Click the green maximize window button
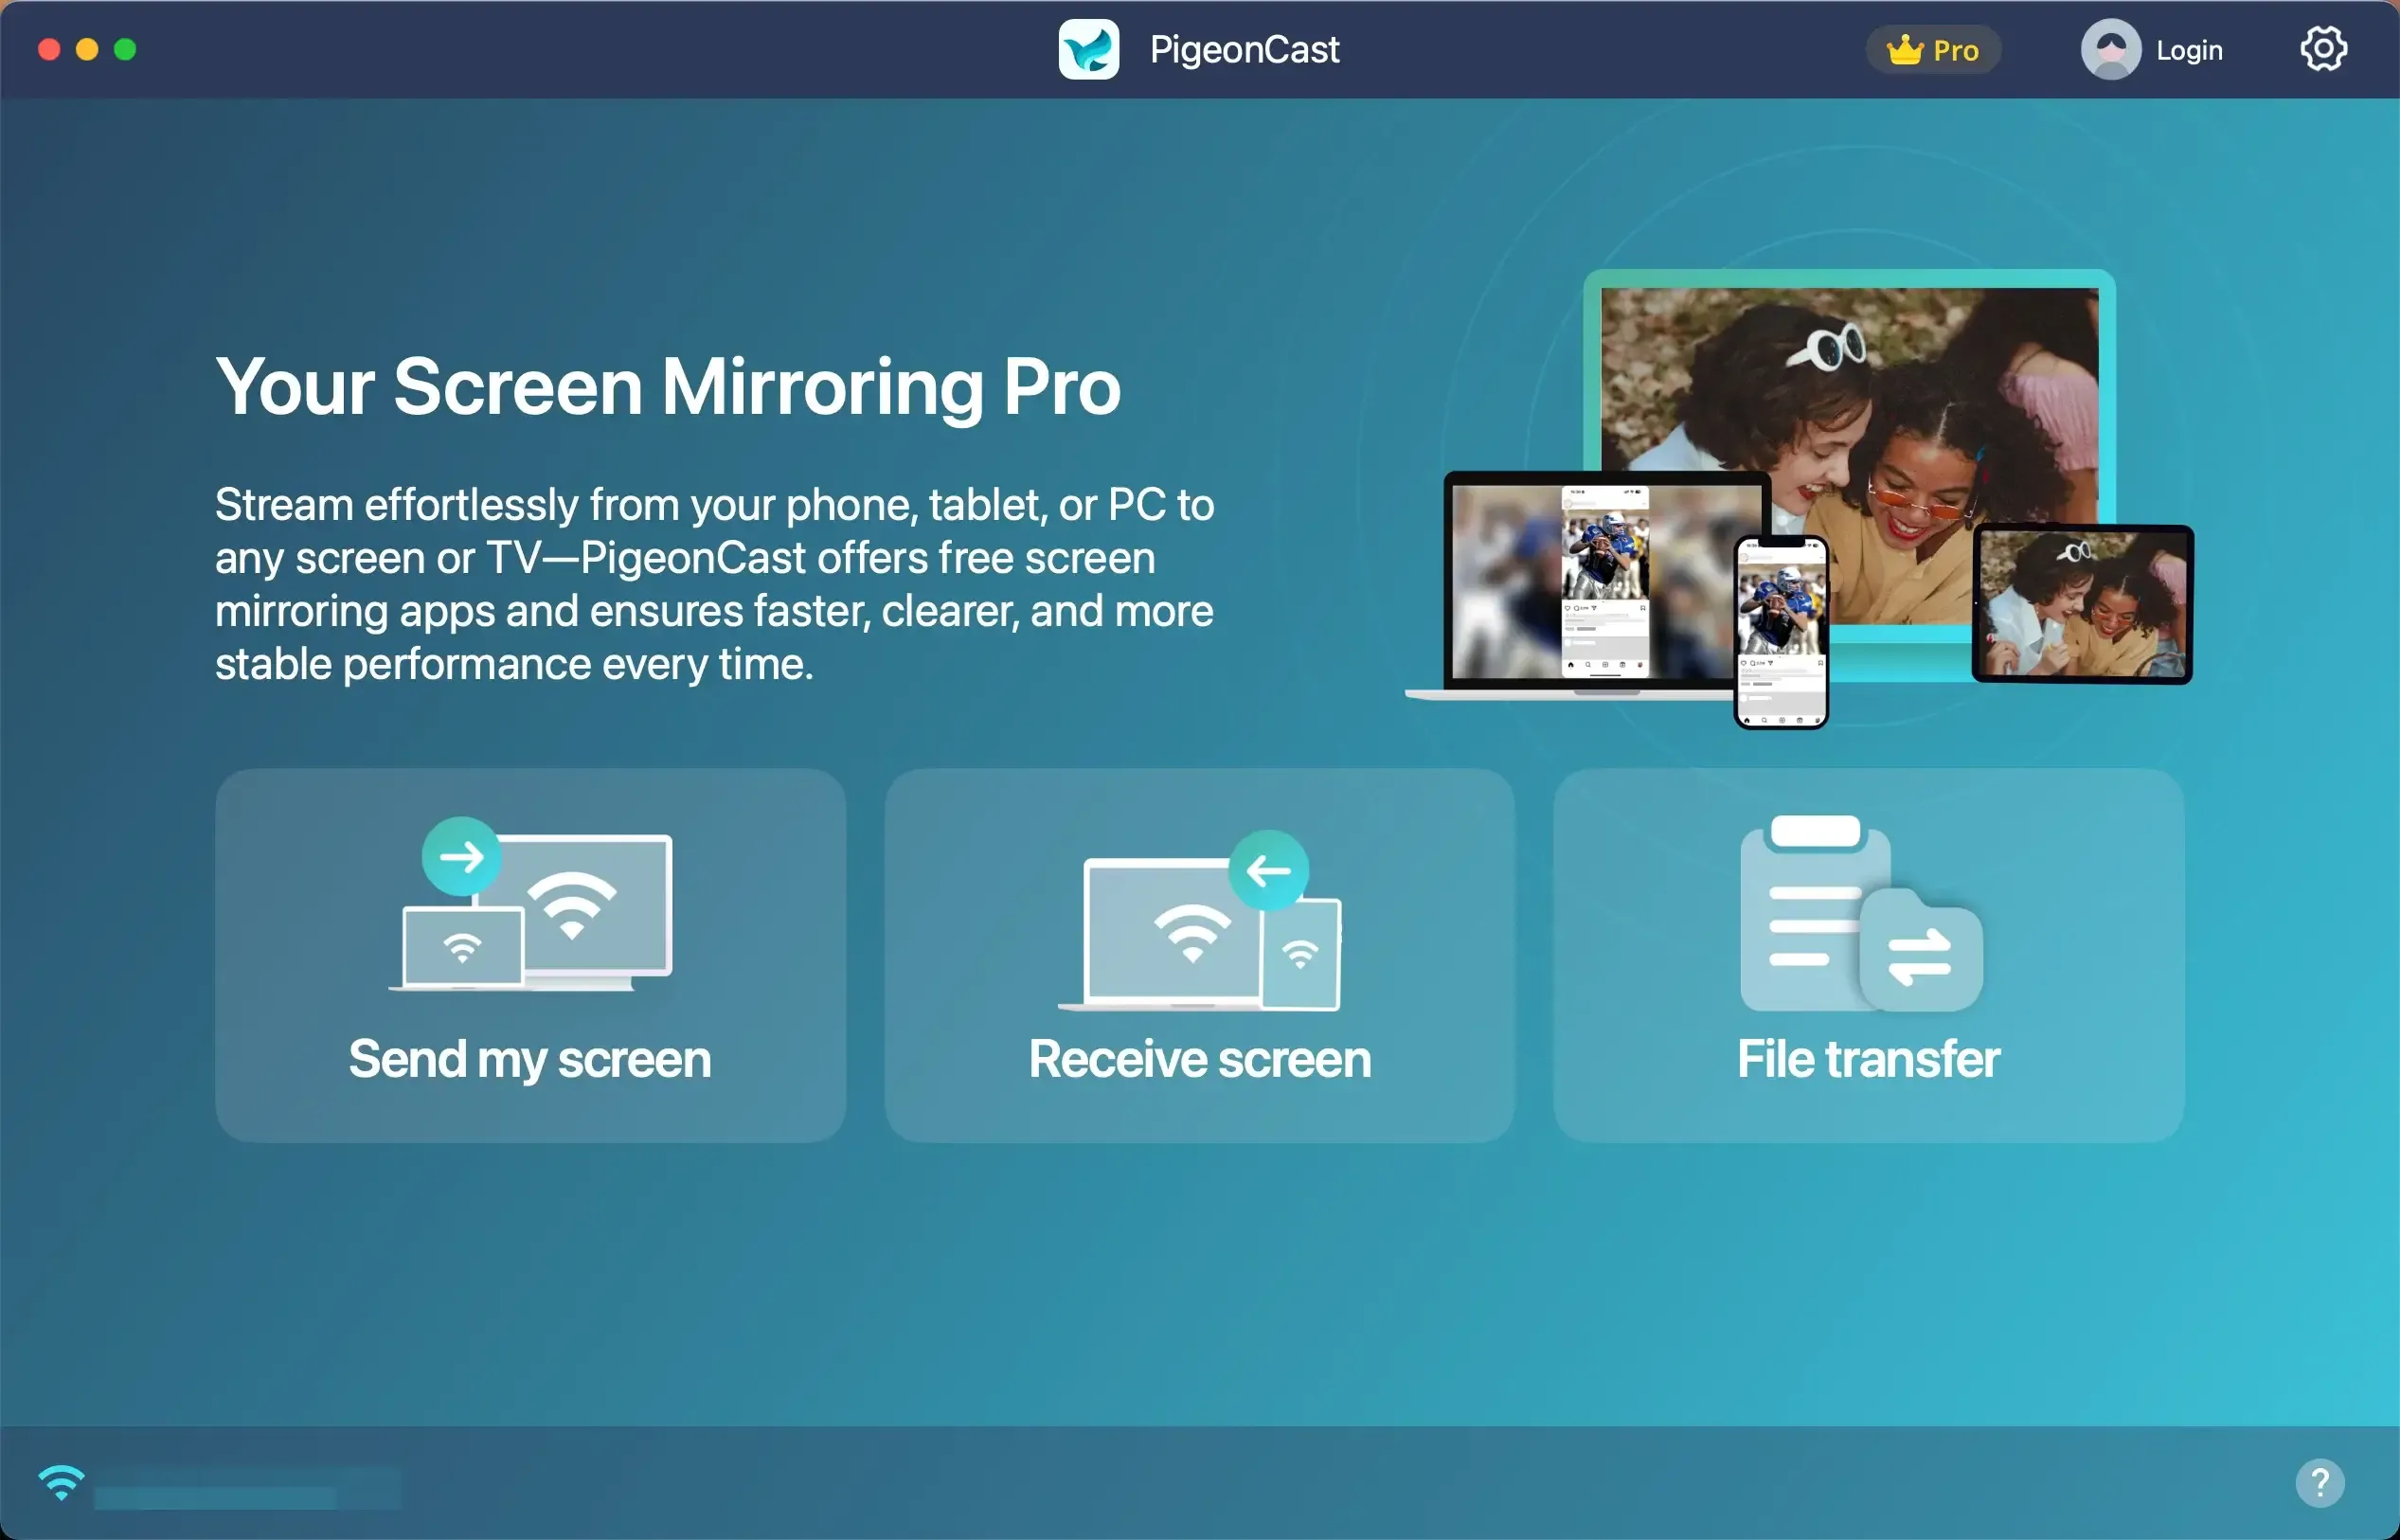This screenshot has height=1540, width=2400. 125,49
